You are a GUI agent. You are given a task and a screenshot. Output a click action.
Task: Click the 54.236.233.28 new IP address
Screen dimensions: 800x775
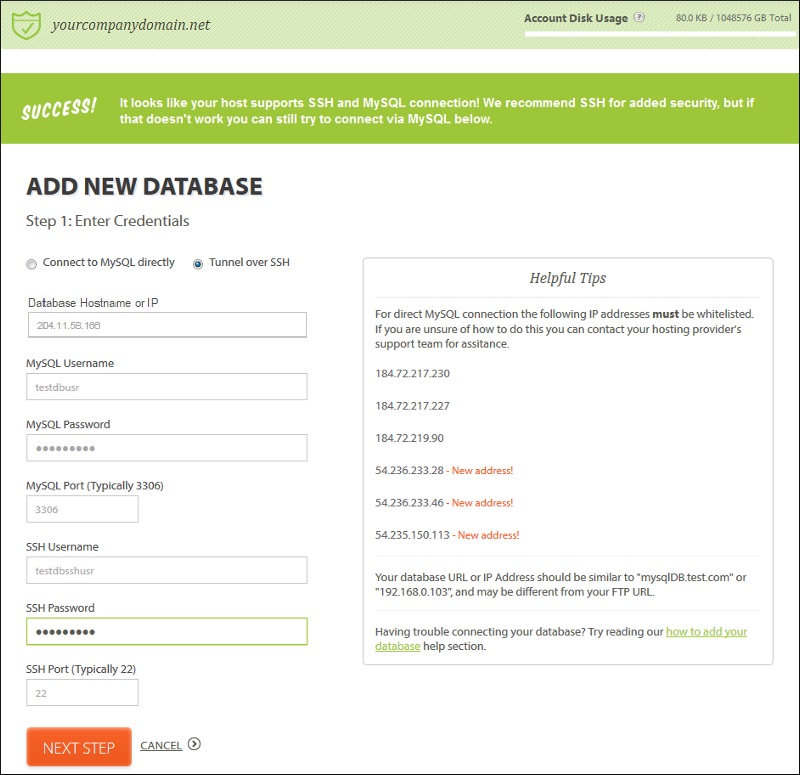pos(409,470)
